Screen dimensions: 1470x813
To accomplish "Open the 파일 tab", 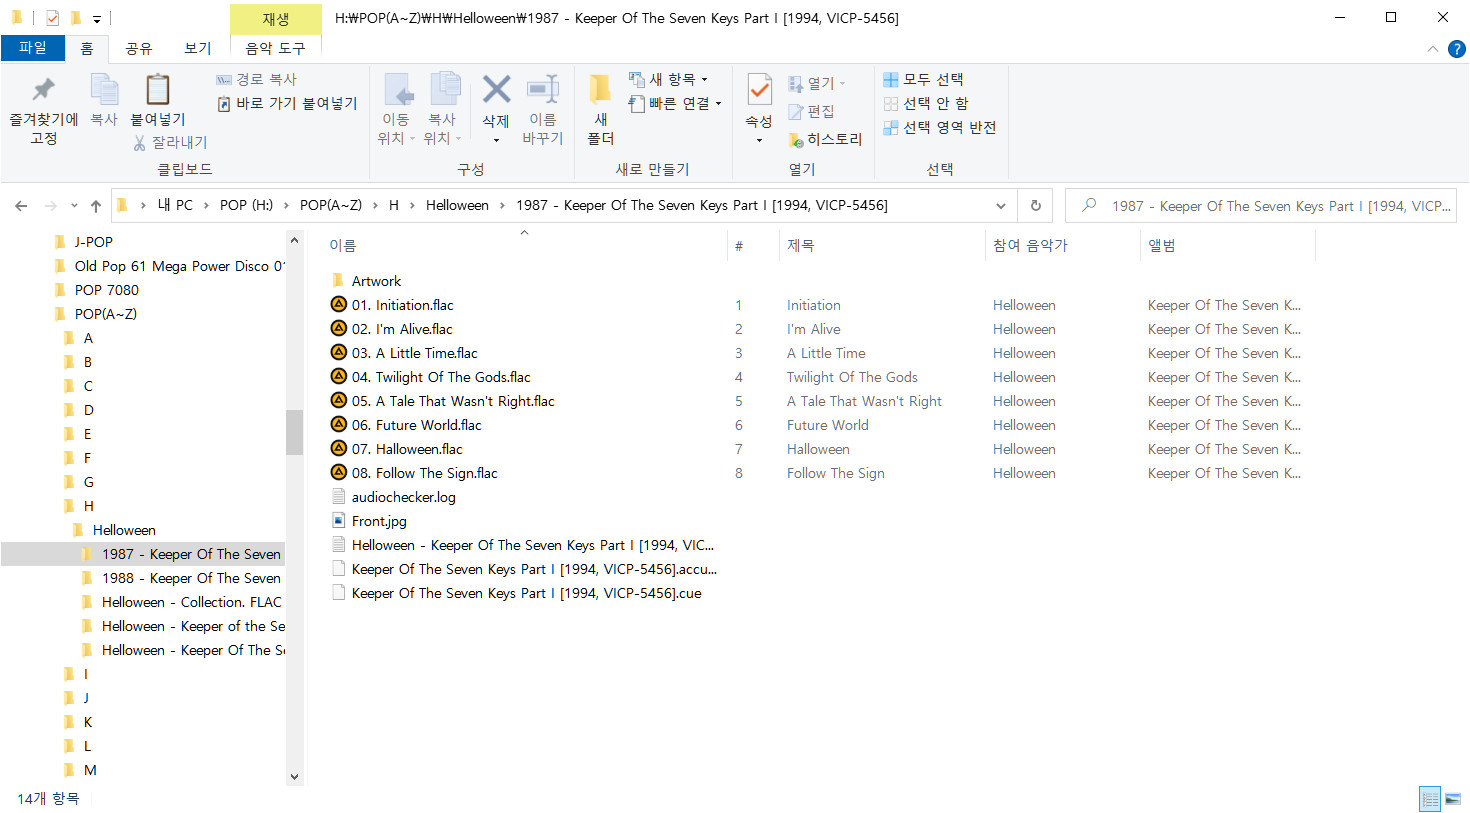I will tap(33, 48).
